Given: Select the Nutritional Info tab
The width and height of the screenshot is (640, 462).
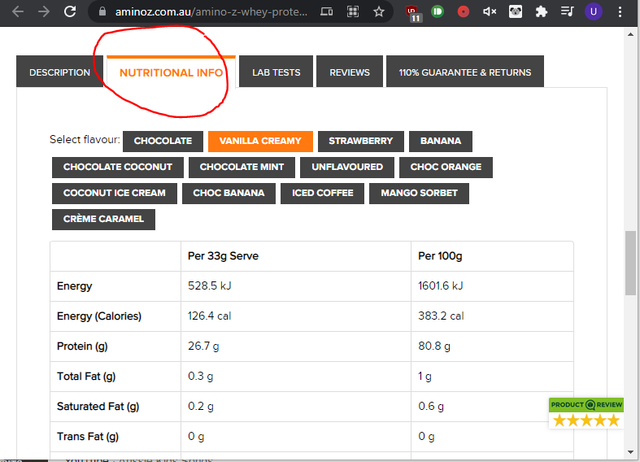Looking at the screenshot, I should tap(171, 72).
